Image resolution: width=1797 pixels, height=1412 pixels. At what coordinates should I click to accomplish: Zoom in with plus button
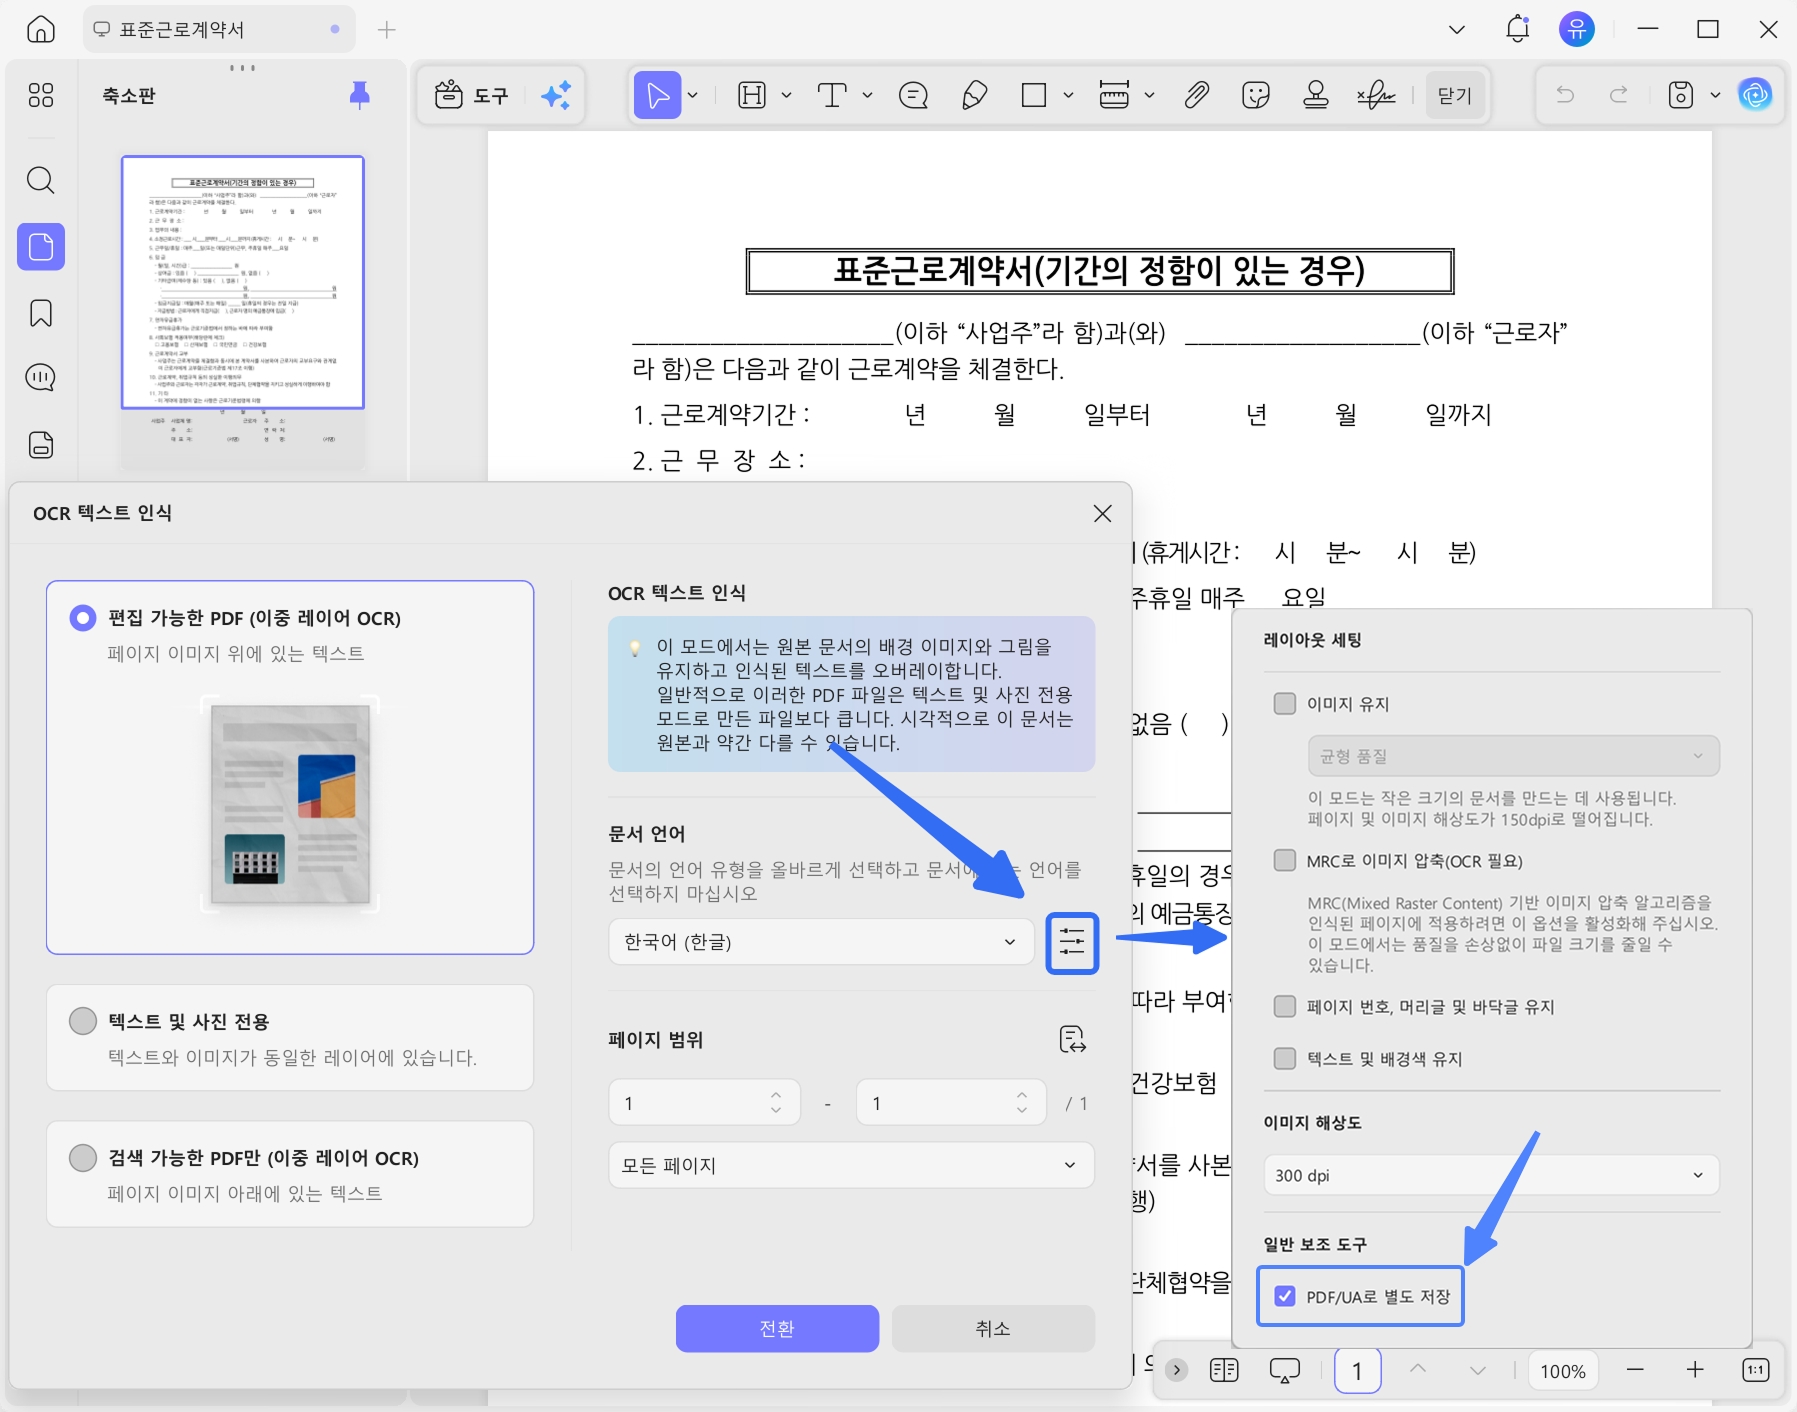[x=1695, y=1369]
